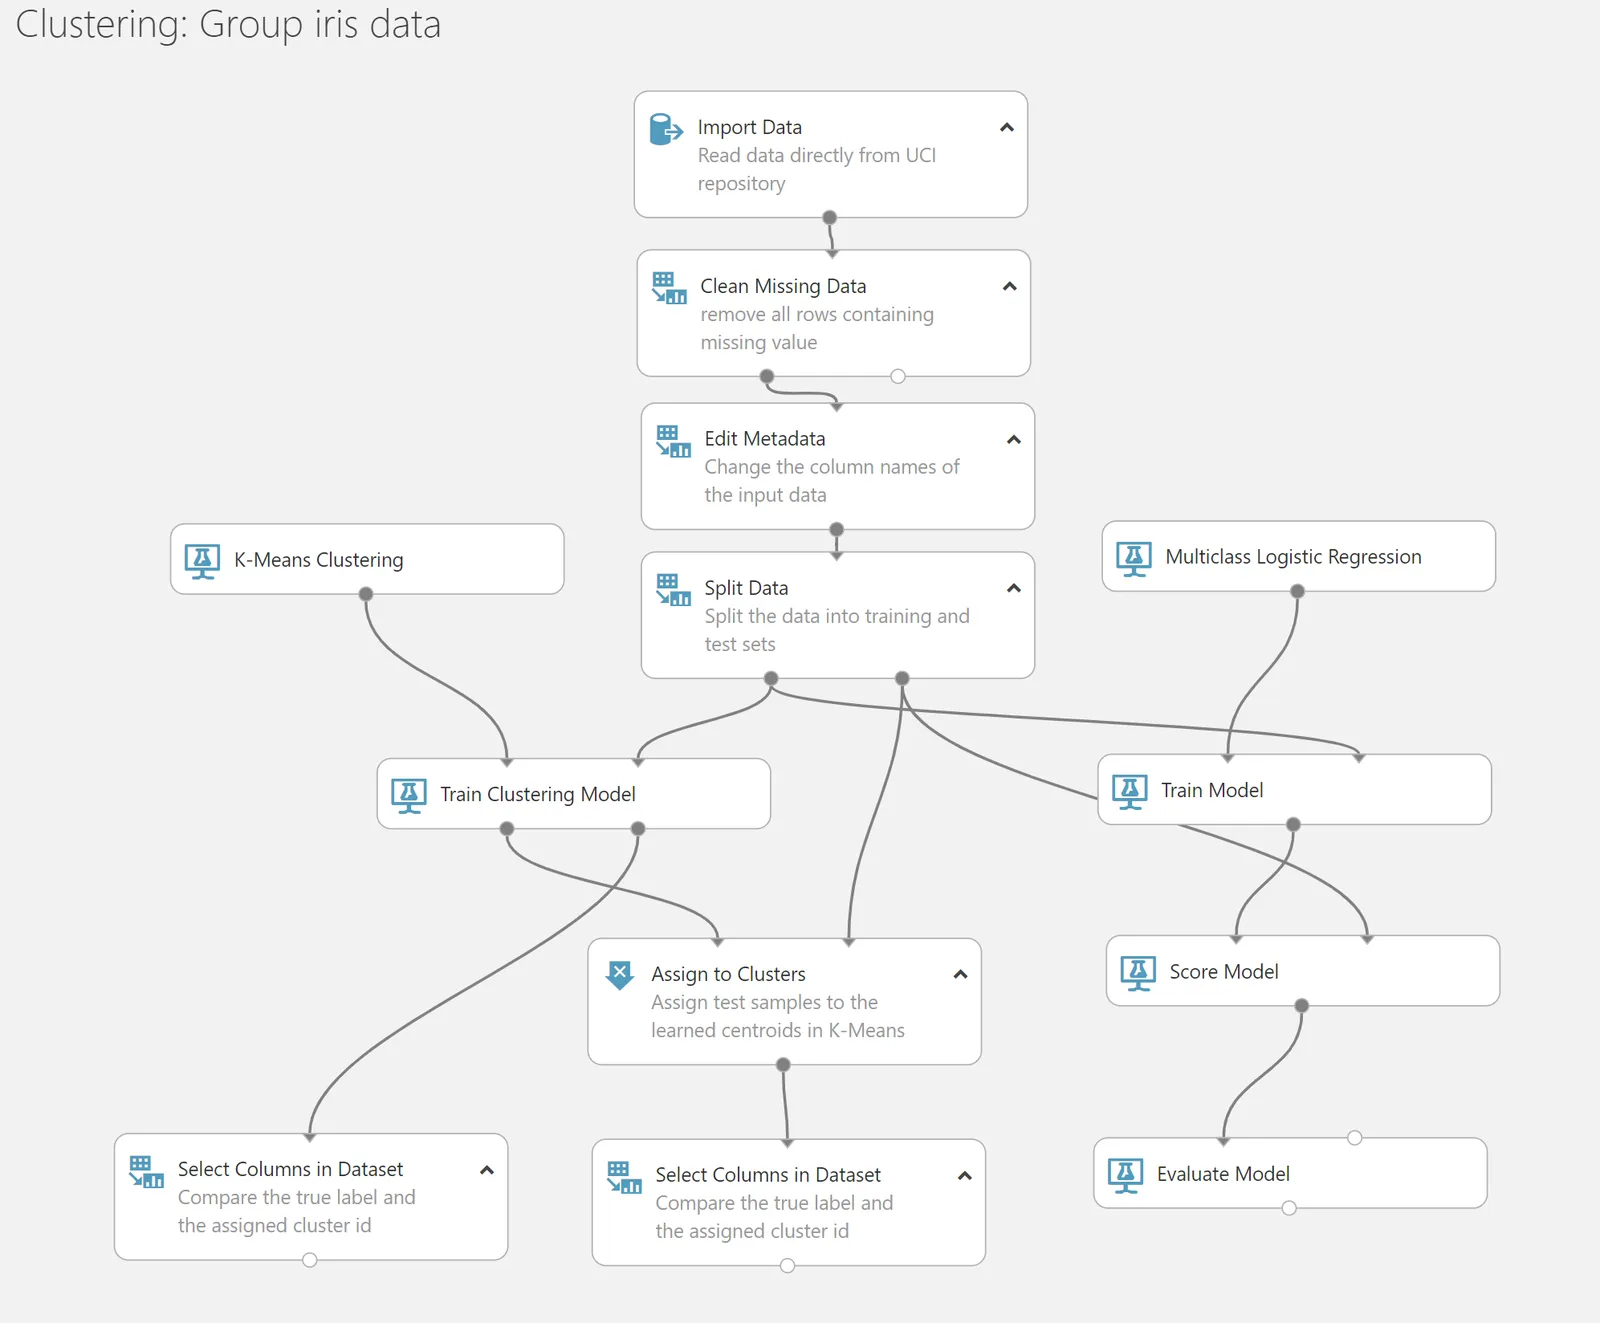Click the Edit Metadata module icon
Image resolution: width=1600 pixels, height=1323 pixels.
[673, 441]
